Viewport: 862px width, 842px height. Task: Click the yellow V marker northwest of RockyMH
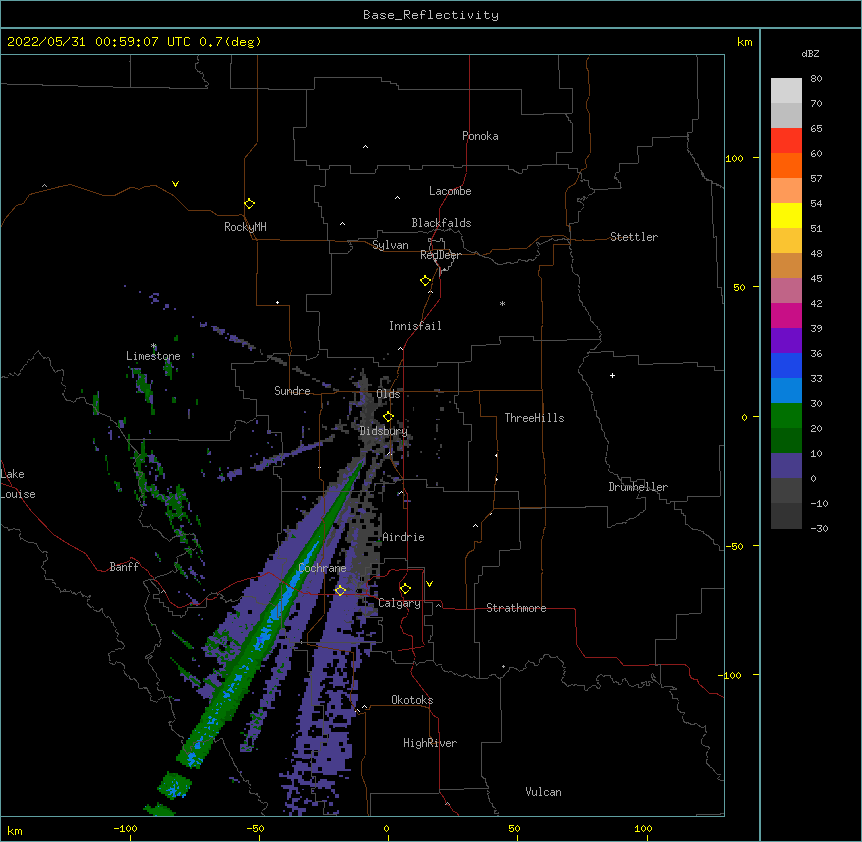(x=175, y=184)
